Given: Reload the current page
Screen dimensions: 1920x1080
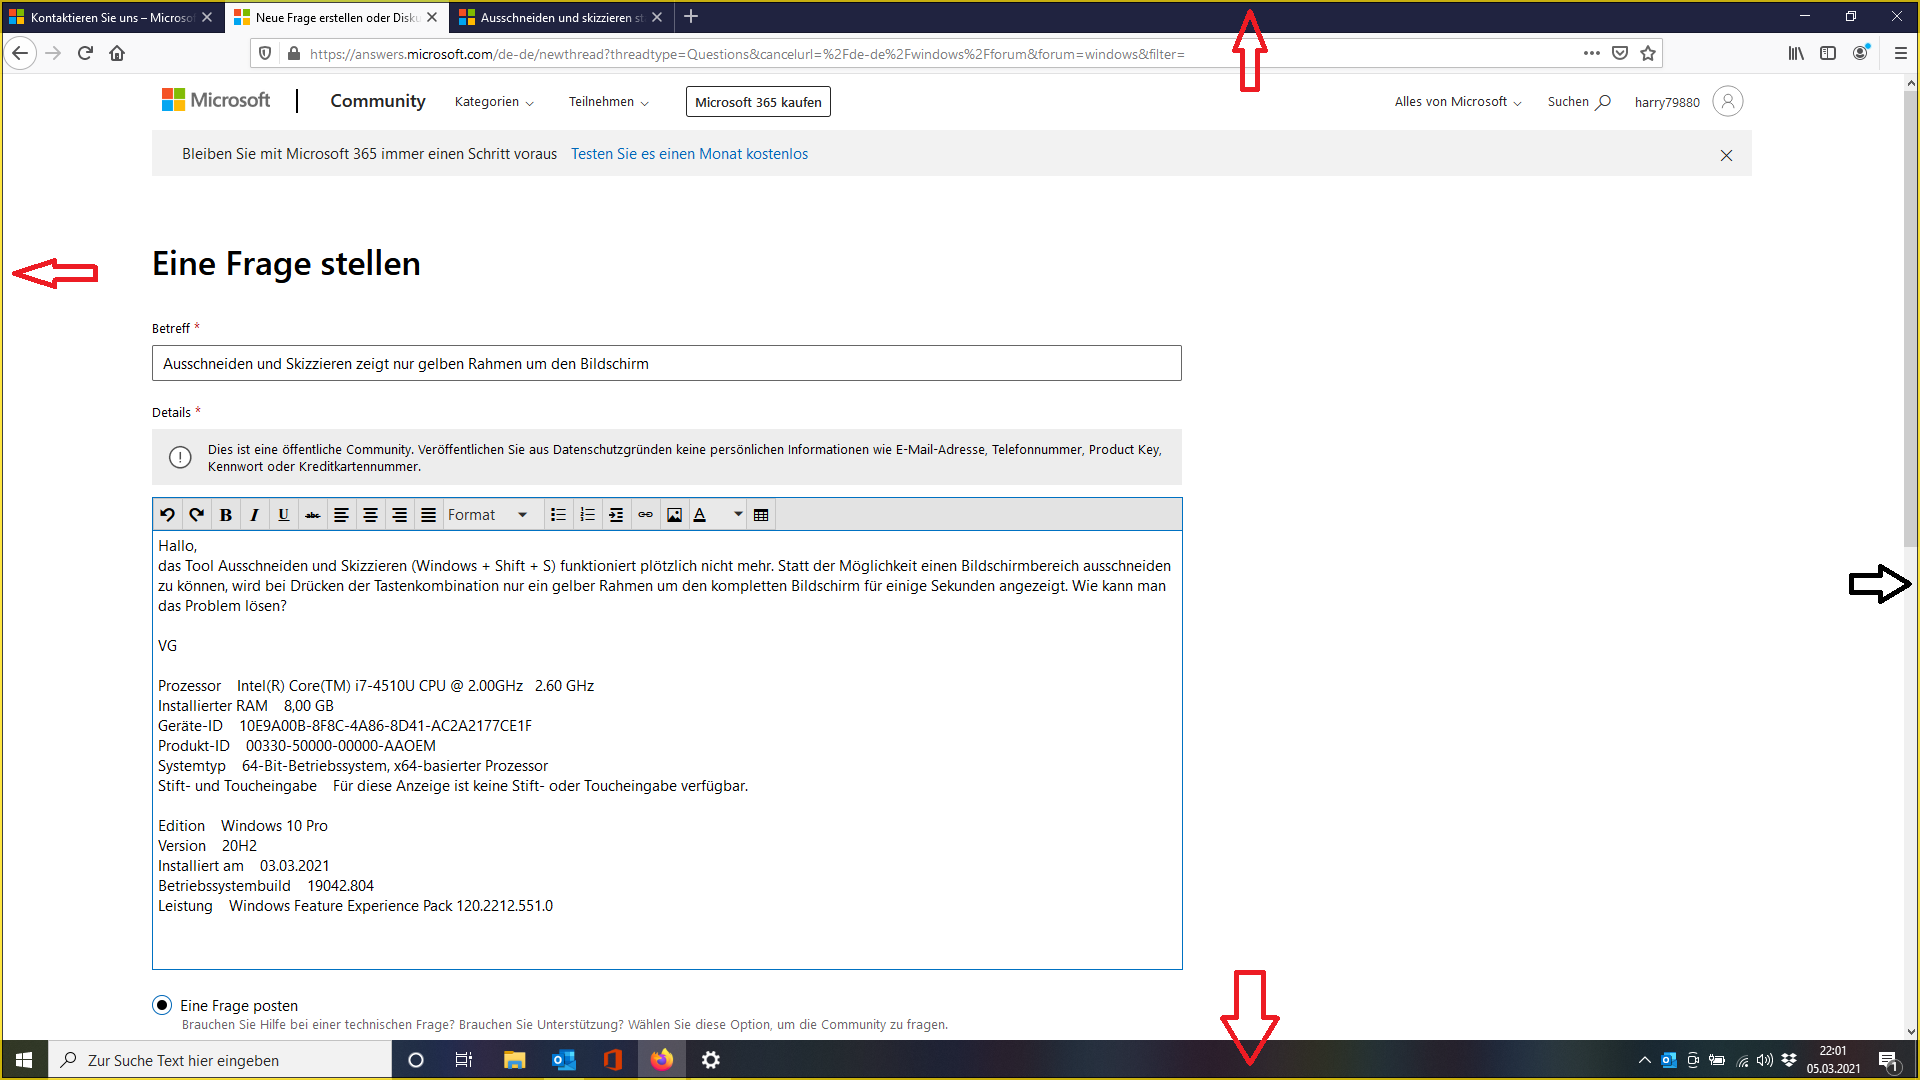Looking at the screenshot, I should coord(85,53).
